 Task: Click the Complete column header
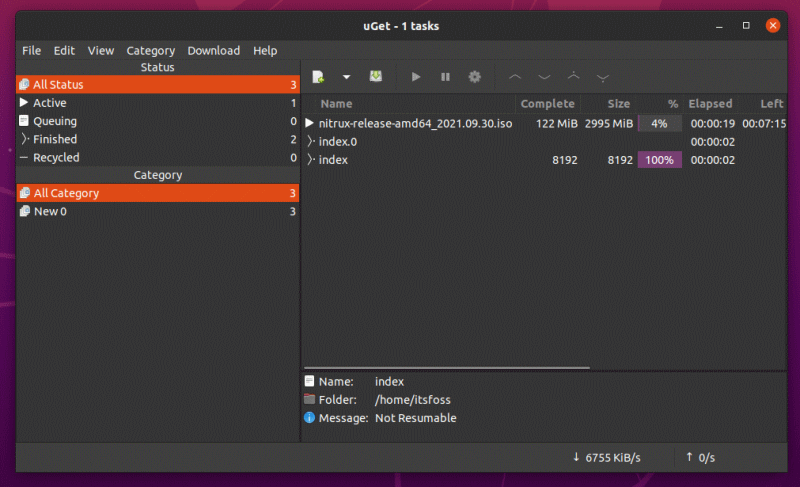(547, 104)
